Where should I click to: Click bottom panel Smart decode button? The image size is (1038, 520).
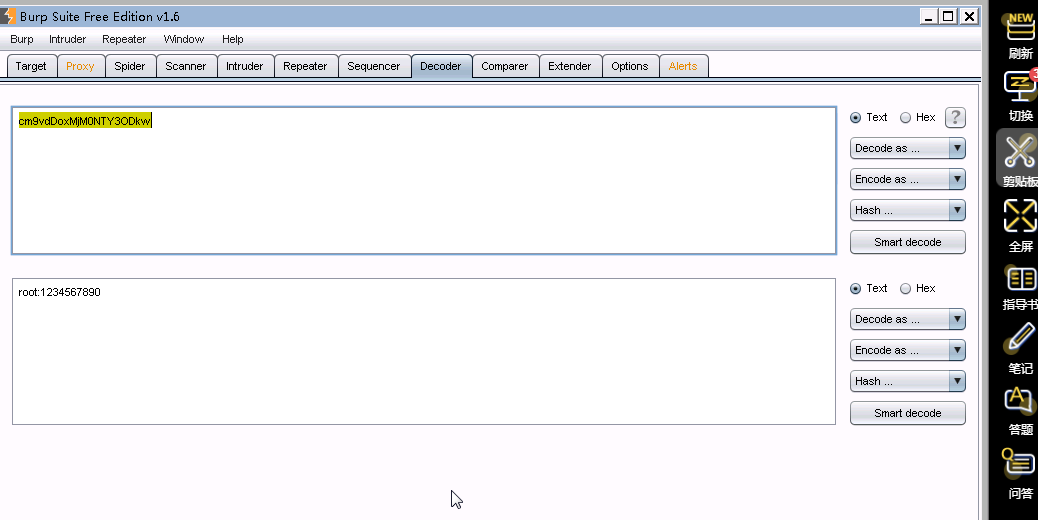(908, 413)
